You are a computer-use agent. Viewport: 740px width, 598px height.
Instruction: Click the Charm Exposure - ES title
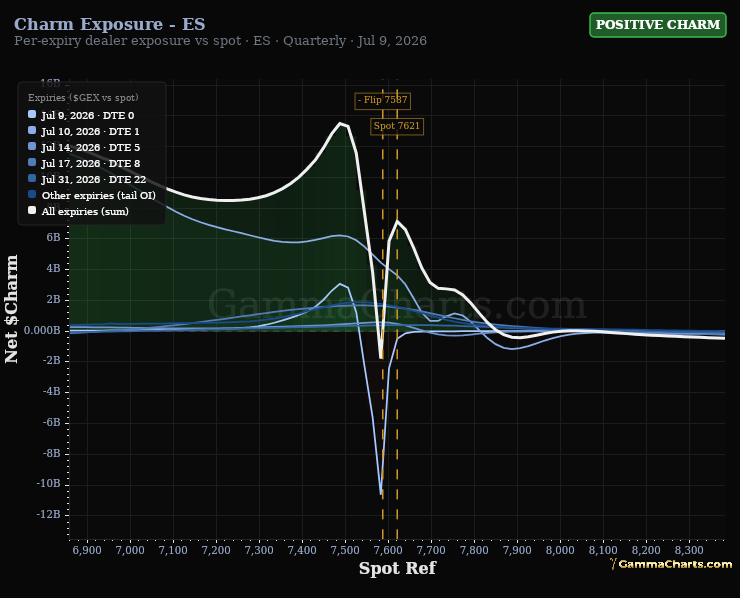click(x=109, y=24)
